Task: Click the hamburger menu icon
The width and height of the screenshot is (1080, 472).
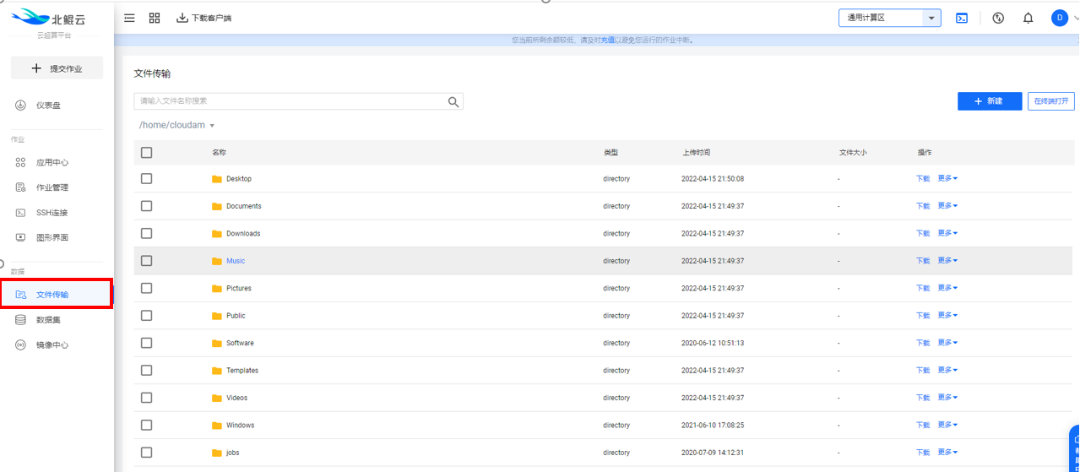Action: 129,18
